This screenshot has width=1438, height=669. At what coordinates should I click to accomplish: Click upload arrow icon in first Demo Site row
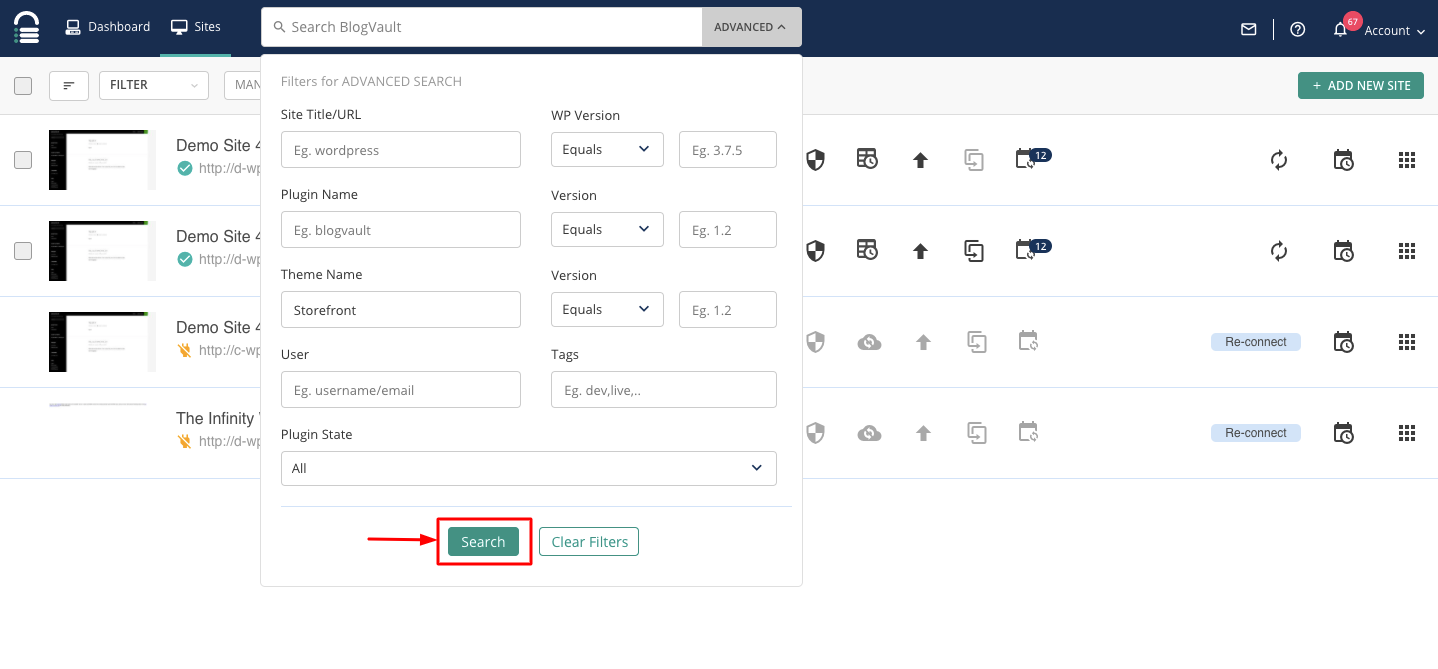coord(921,160)
